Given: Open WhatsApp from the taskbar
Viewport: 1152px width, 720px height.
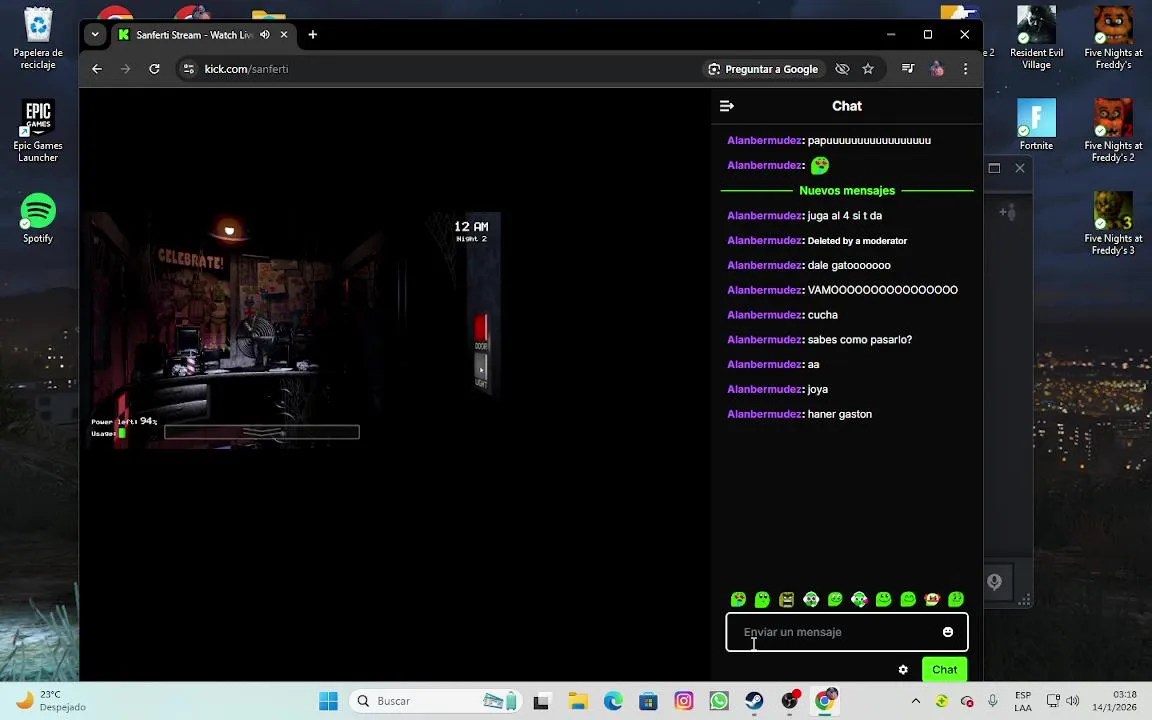Looking at the screenshot, I should click(x=719, y=701).
